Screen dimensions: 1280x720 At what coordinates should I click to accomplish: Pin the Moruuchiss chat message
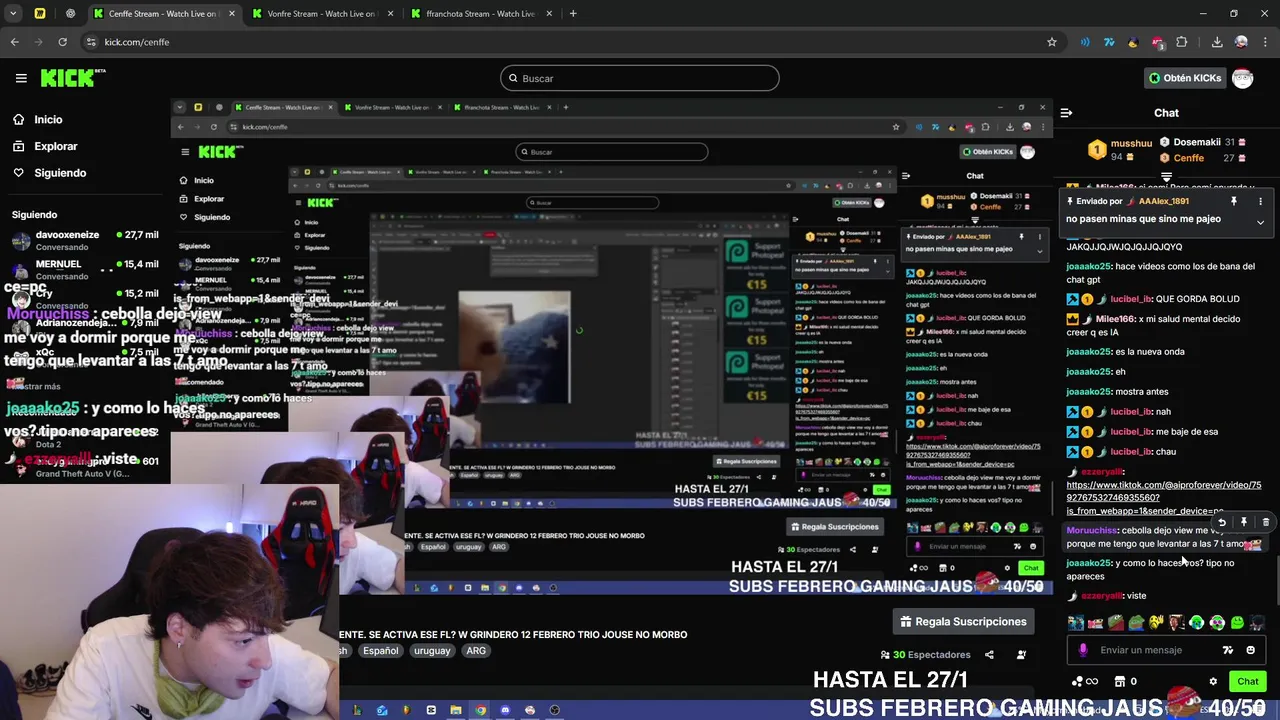[x=1244, y=522]
